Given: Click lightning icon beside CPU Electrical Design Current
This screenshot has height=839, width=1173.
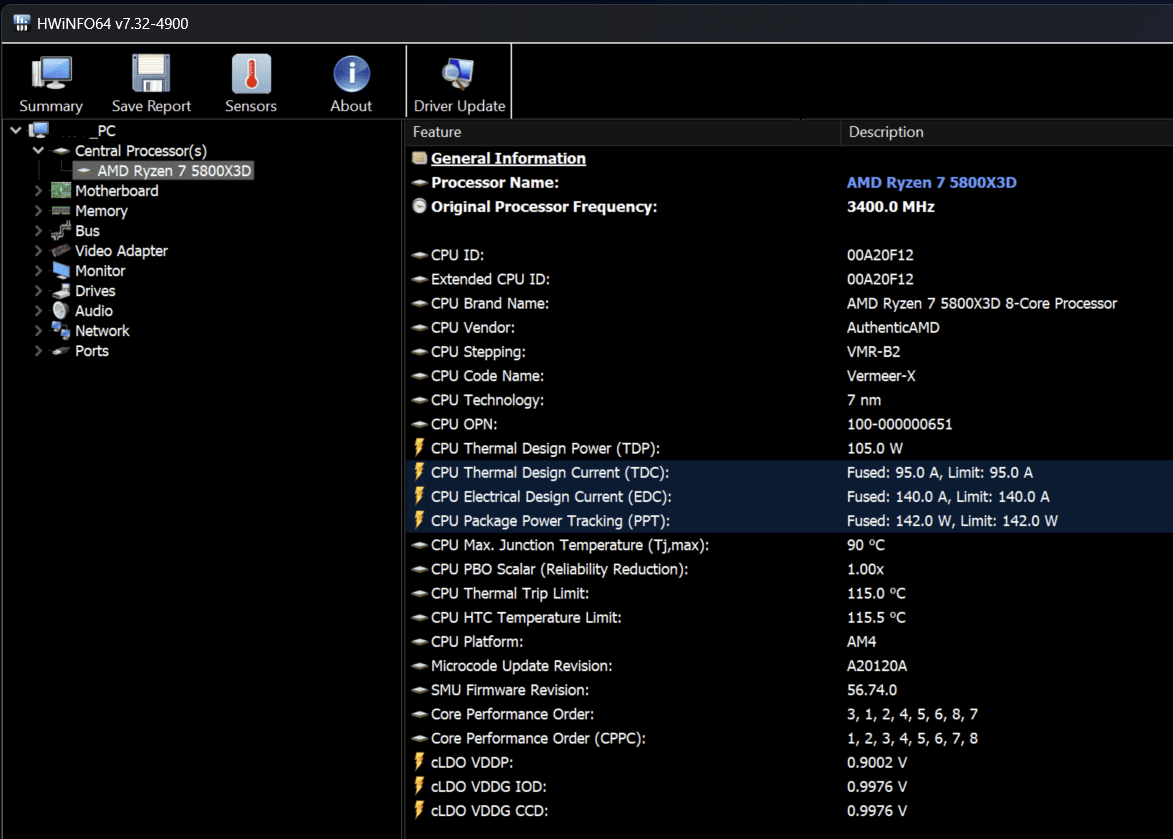Looking at the screenshot, I should pos(419,496).
